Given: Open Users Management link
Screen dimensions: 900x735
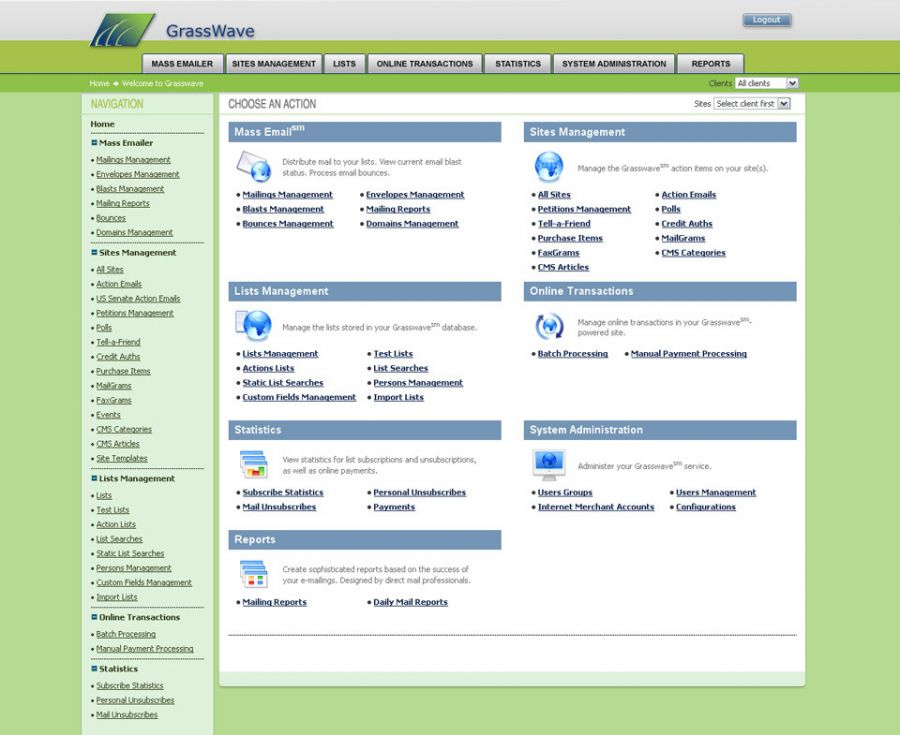Looking at the screenshot, I should coord(716,492).
